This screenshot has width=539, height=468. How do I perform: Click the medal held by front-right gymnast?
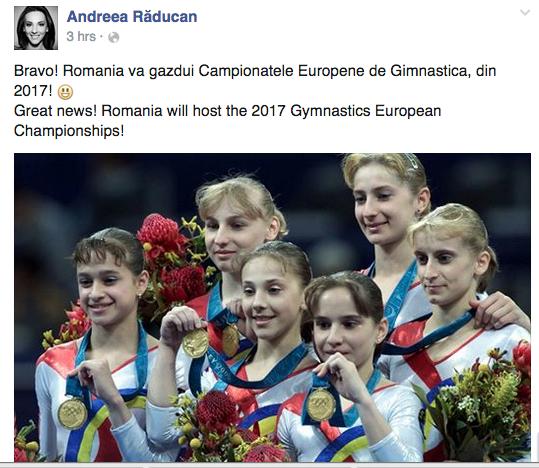[321, 404]
